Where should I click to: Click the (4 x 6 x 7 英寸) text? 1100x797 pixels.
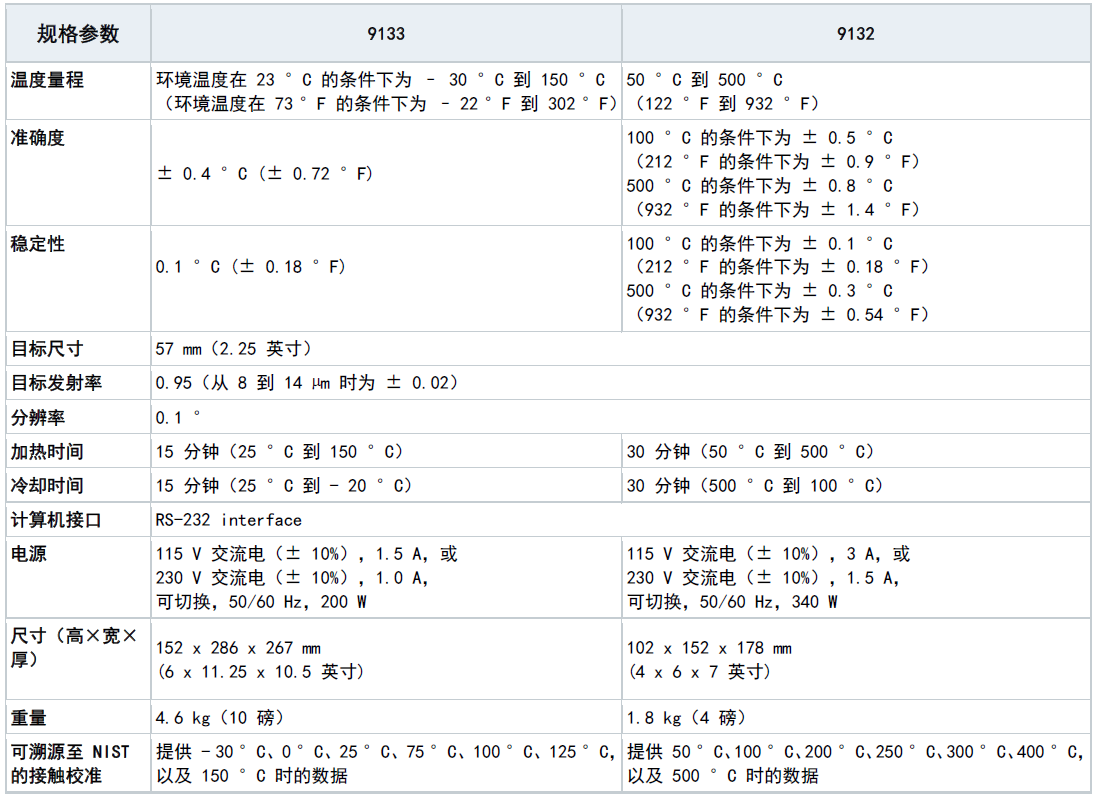point(700,672)
